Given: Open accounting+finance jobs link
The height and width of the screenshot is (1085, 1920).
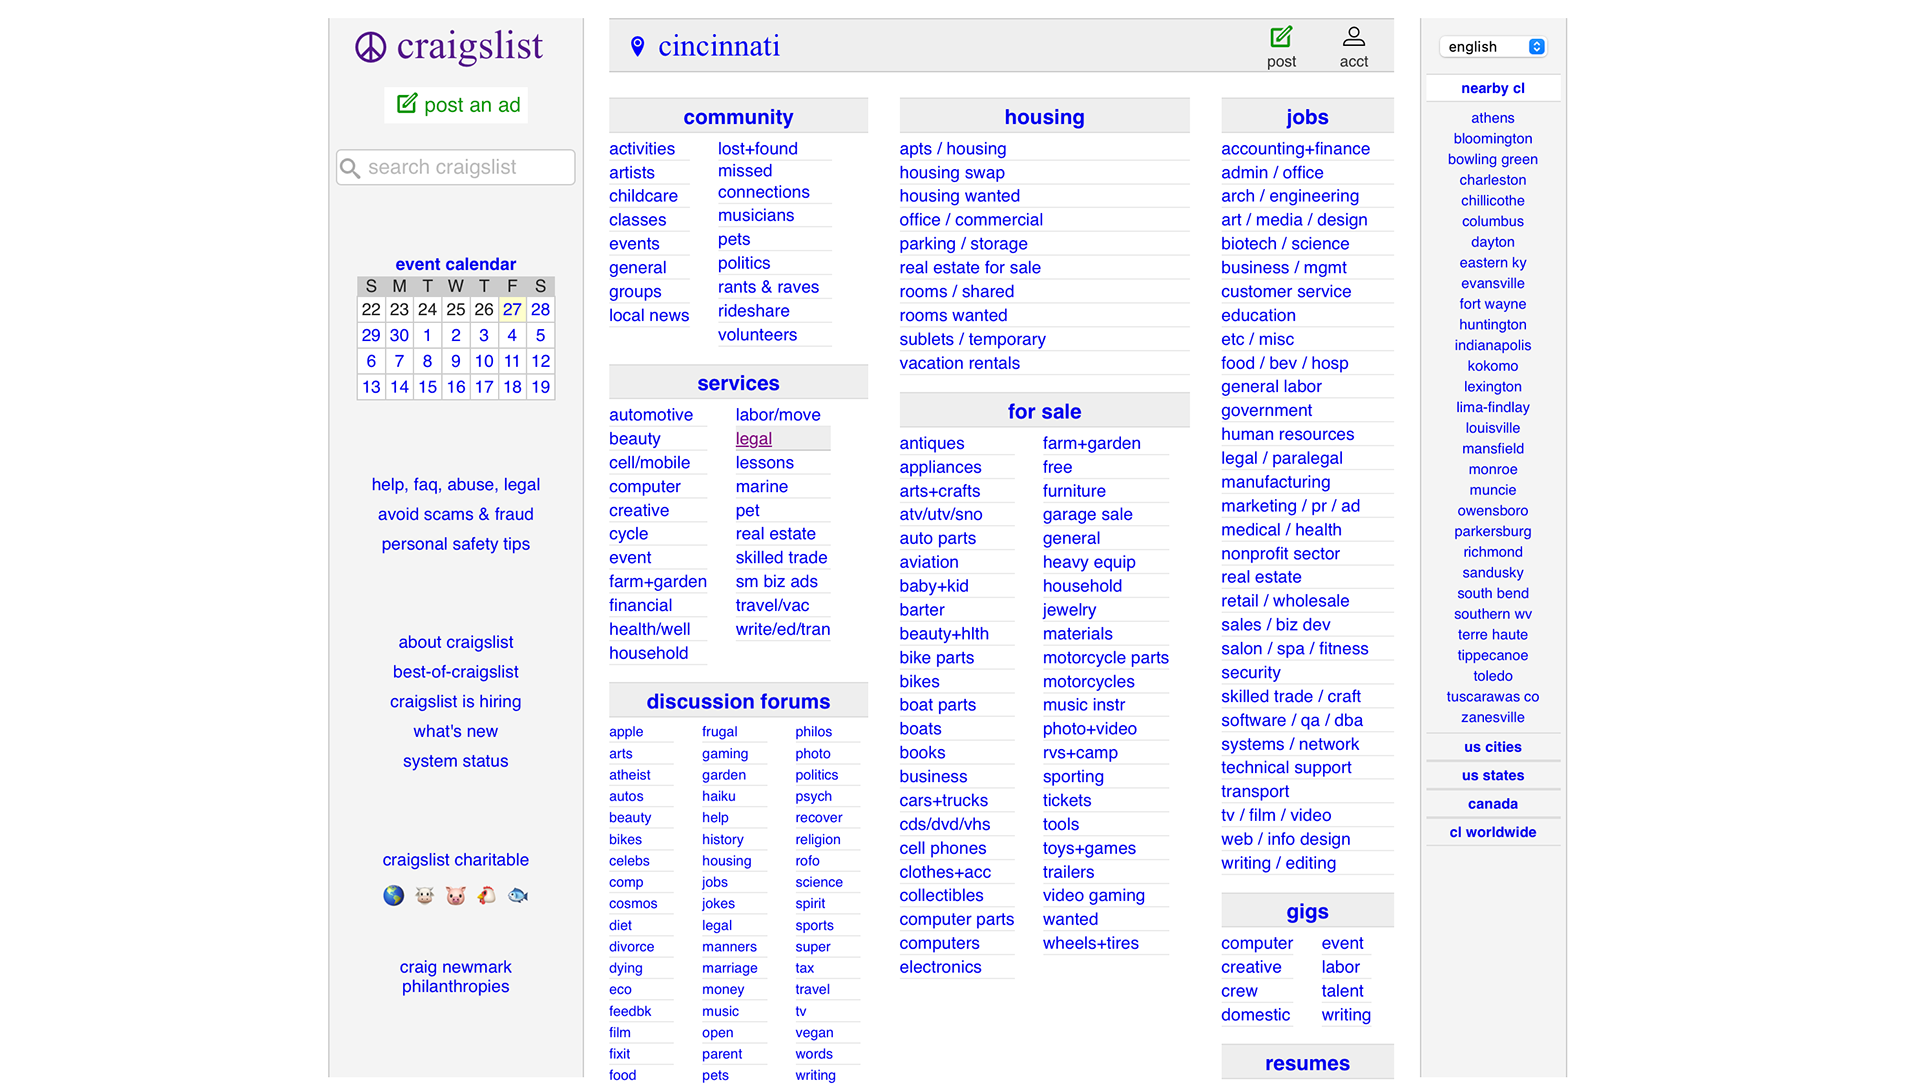Looking at the screenshot, I should tap(1295, 149).
